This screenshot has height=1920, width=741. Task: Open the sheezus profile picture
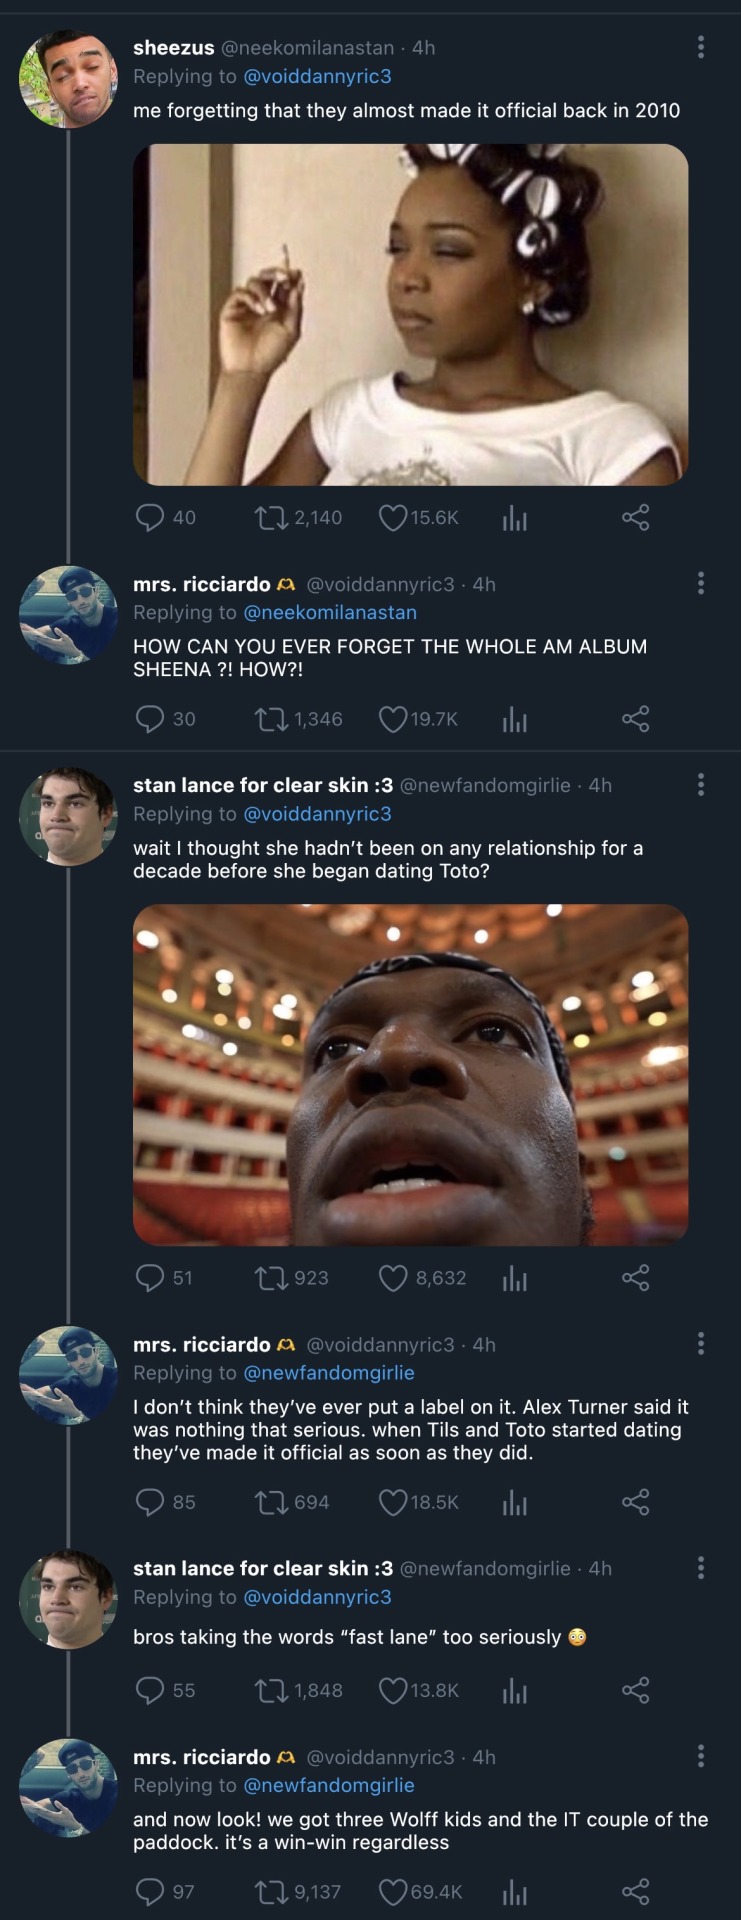click(x=68, y=79)
